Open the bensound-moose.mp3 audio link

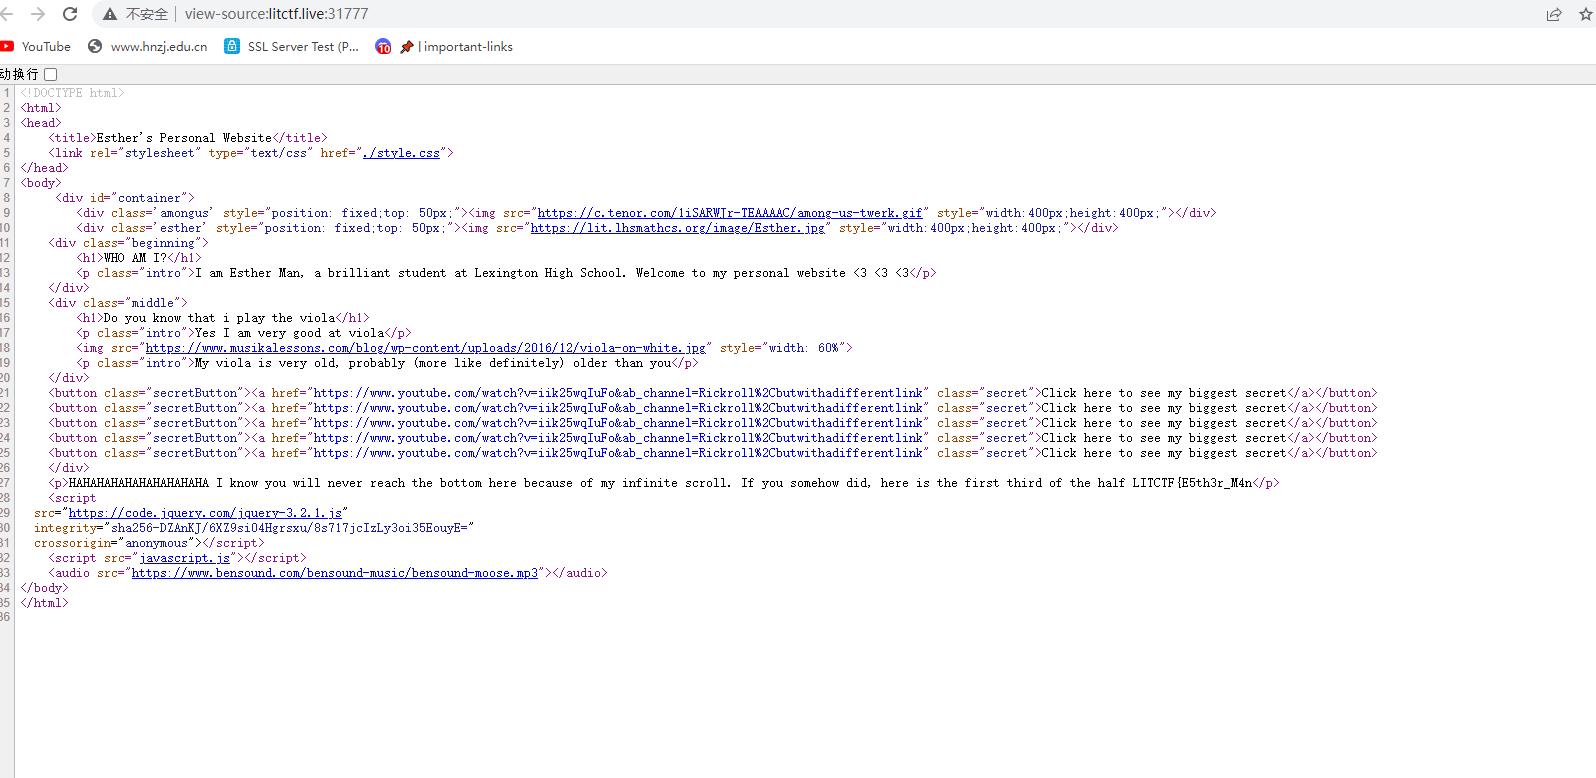click(334, 573)
